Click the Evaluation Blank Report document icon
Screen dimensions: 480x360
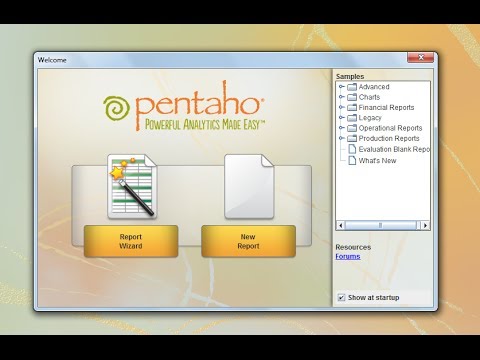352,149
